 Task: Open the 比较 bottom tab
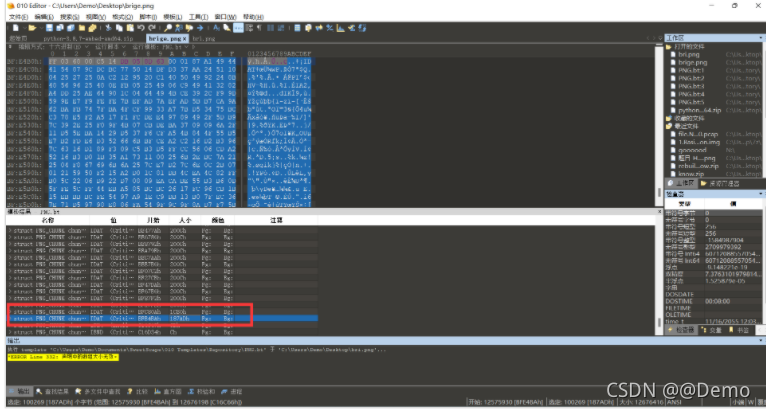click(x=137, y=391)
